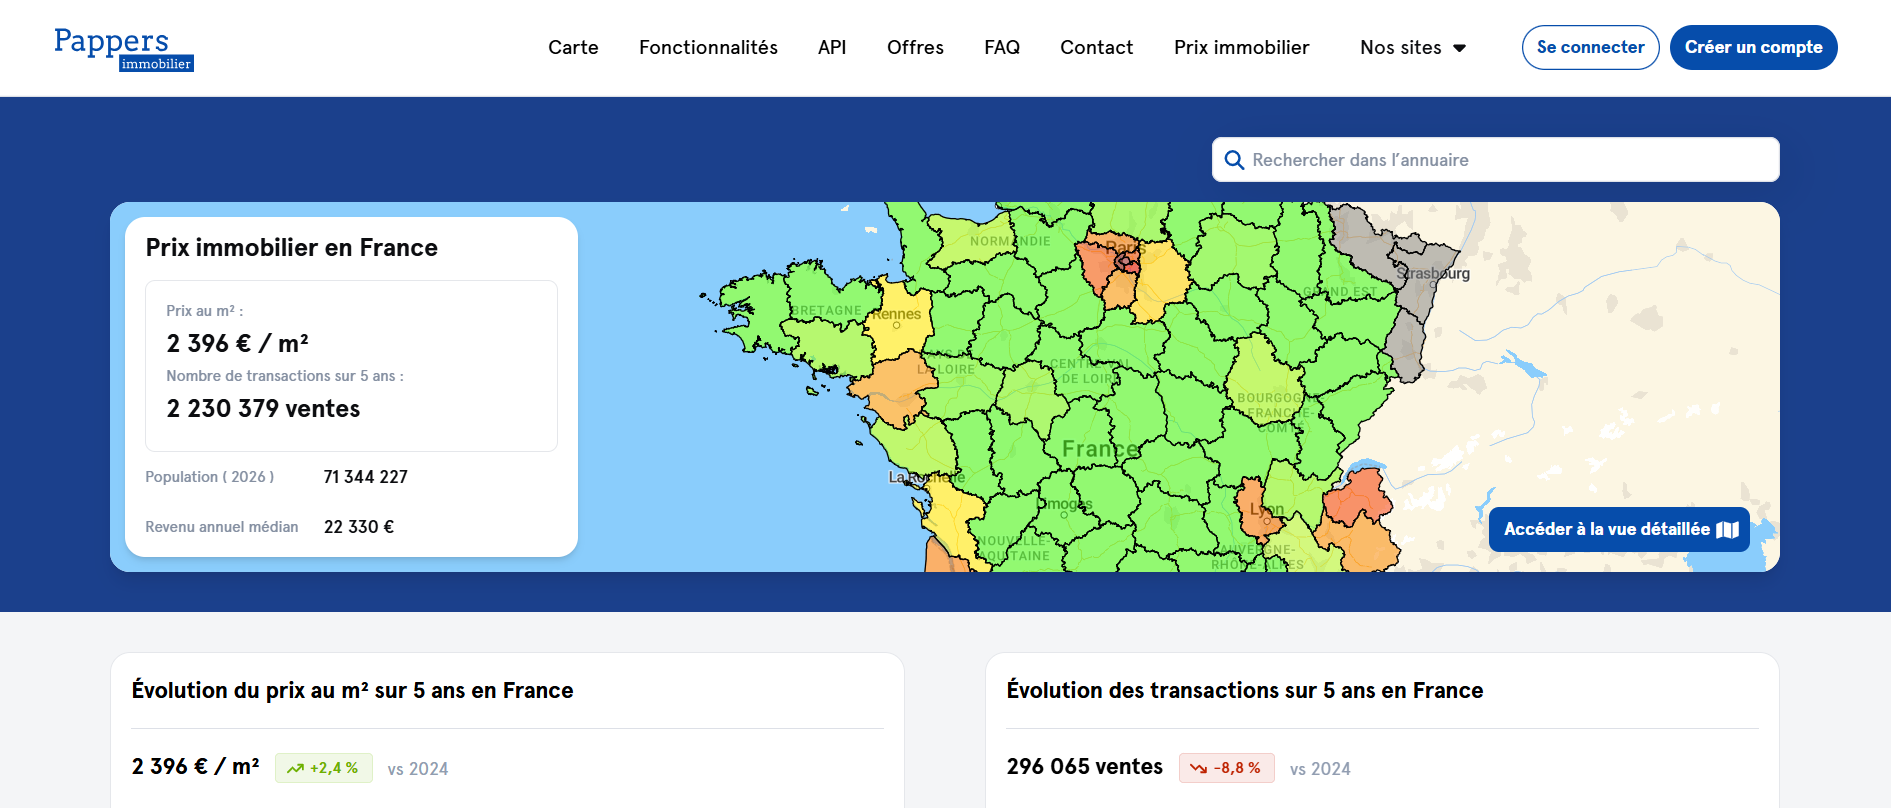Image resolution: width=1891 pixels, height=808 pixels.
Task: Select the +2,4 % price change badge
Action: [x=324, y=768]
